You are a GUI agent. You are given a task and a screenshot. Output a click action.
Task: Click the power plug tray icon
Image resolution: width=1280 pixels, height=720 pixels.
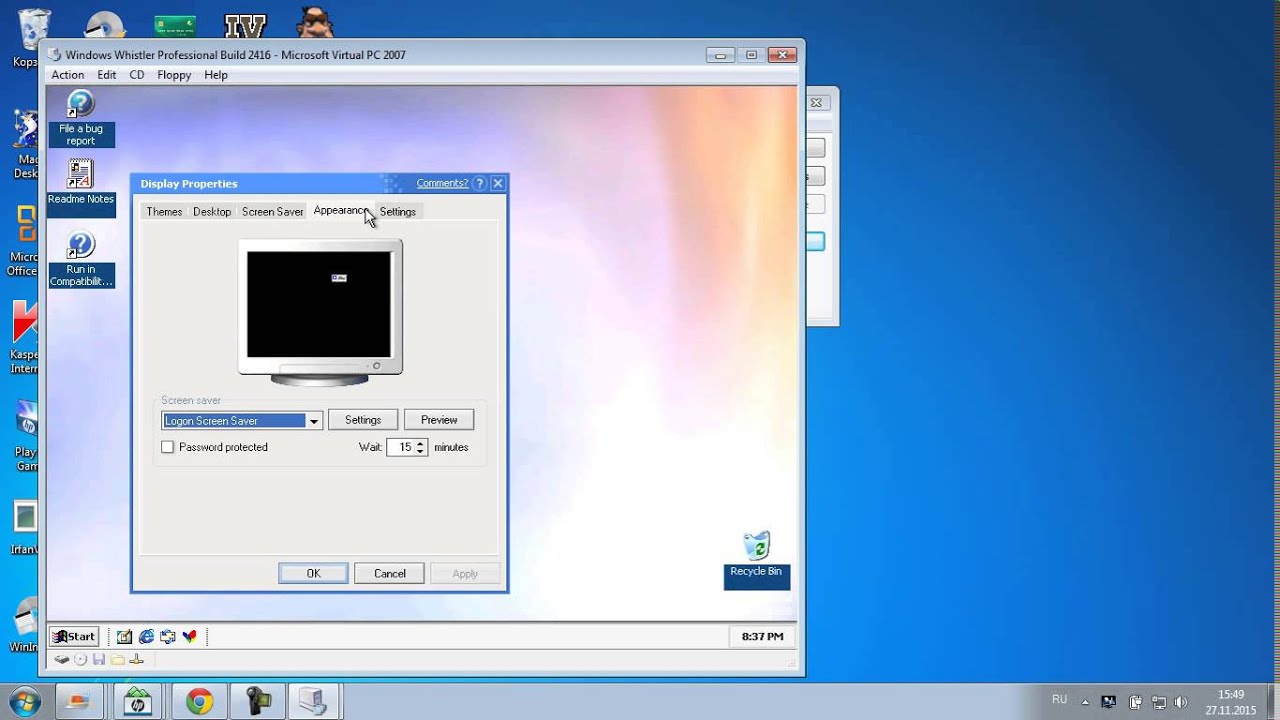coord(1135,702)
